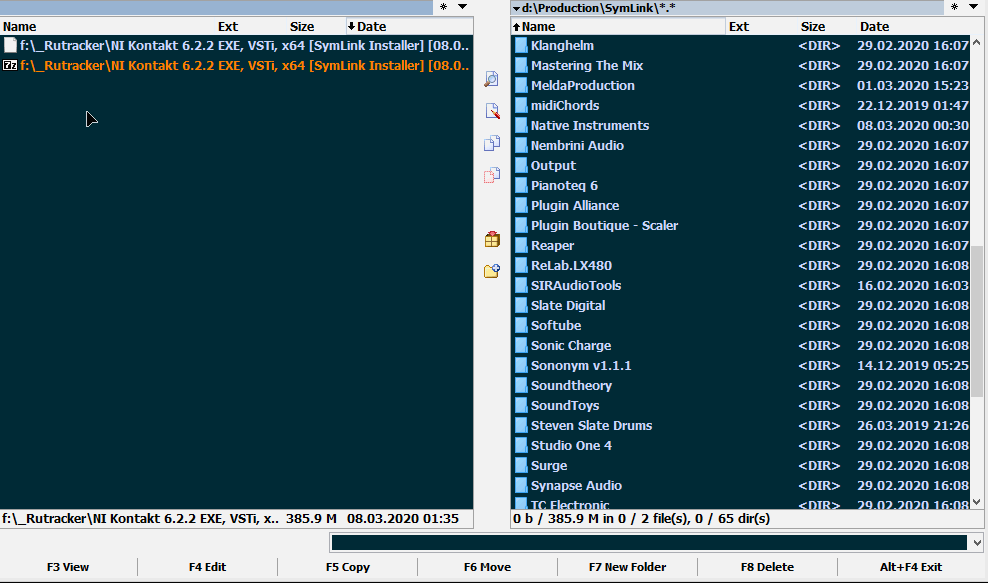This screenshot has width=988, height=583.
Task: Click the SoundToys folder icon
Action: tap(520, 406)
